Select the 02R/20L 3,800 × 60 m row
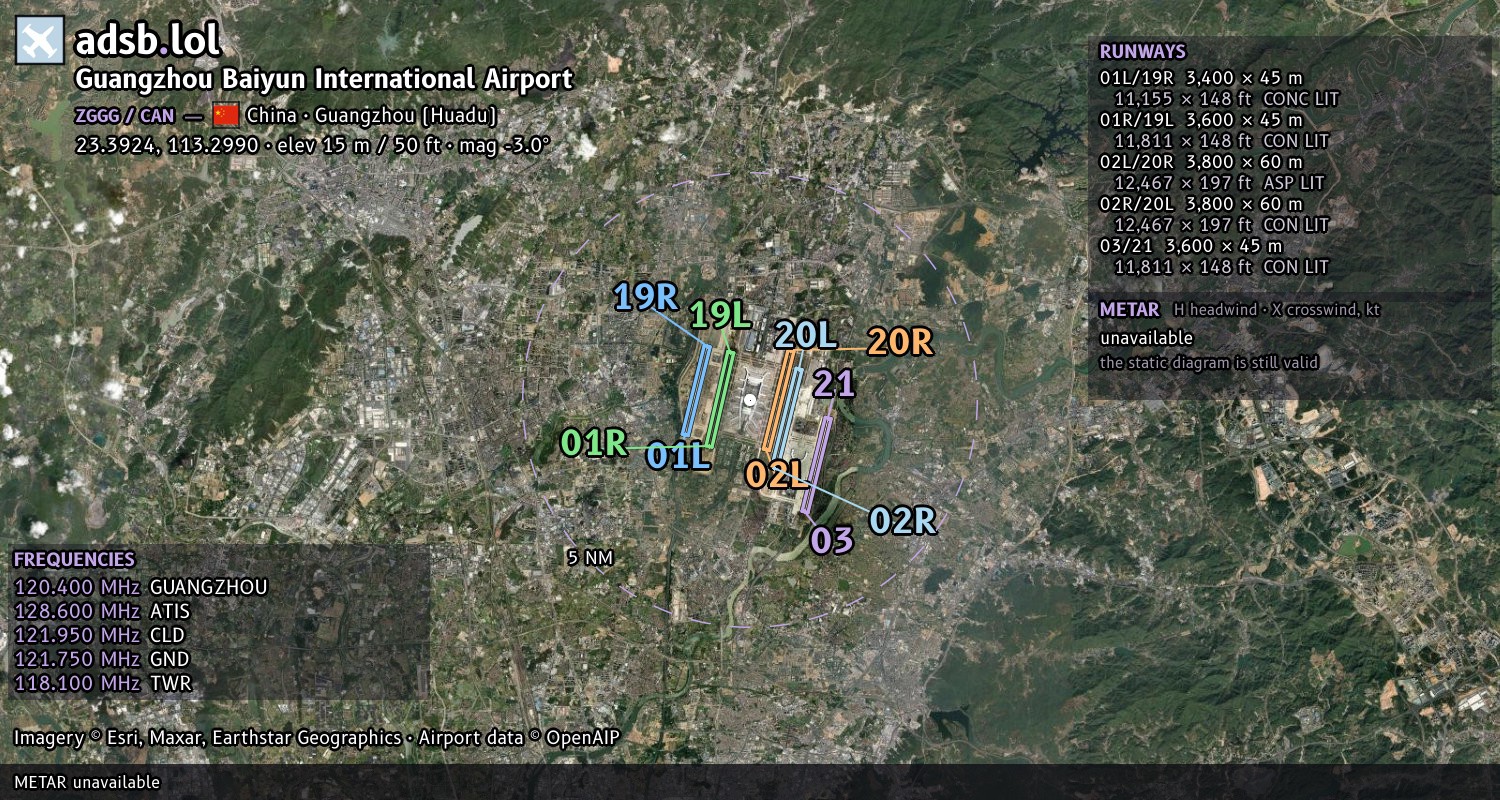The height and width of the screenshot is (800, 1500). pos(1201,204)
